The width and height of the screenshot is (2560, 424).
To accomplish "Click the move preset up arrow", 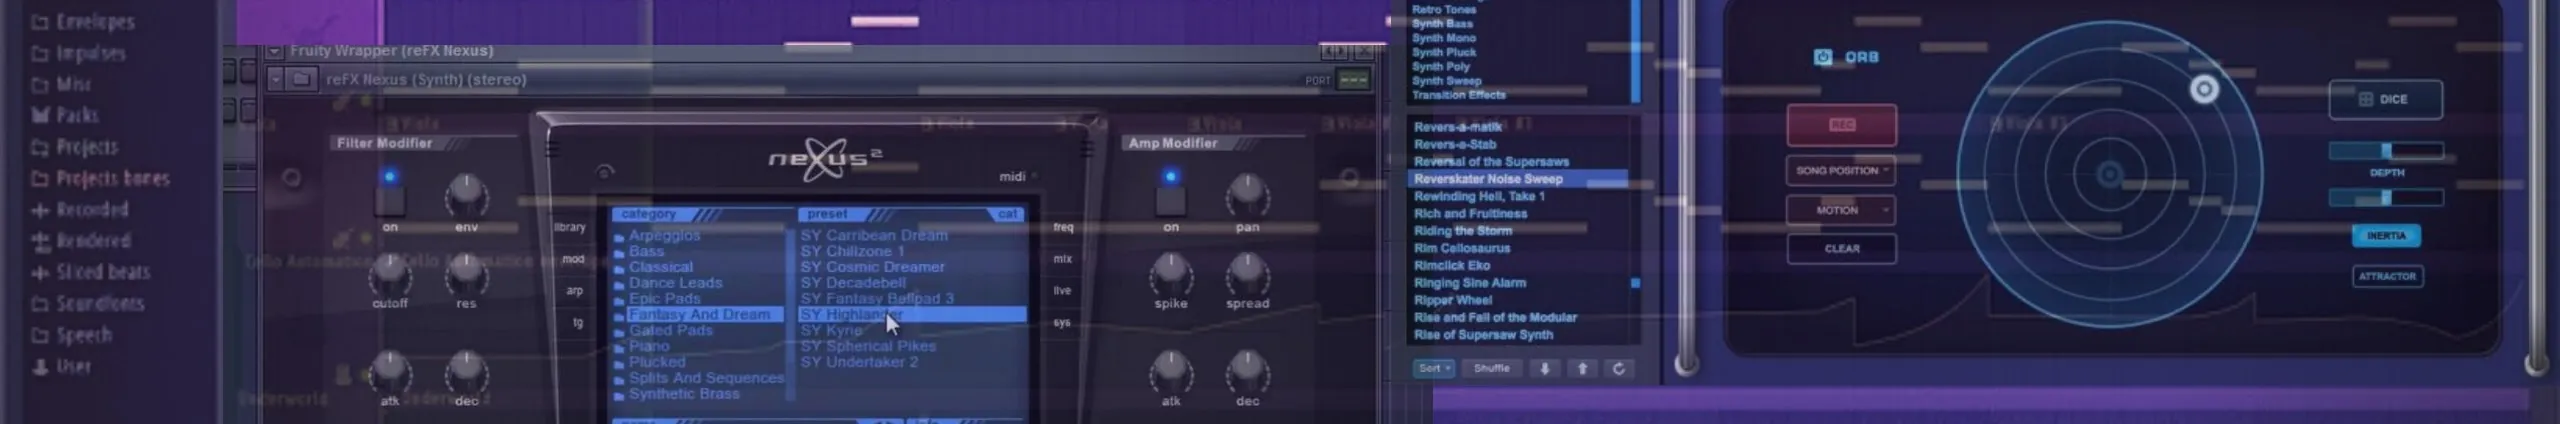I will (x=1582, y=369).
